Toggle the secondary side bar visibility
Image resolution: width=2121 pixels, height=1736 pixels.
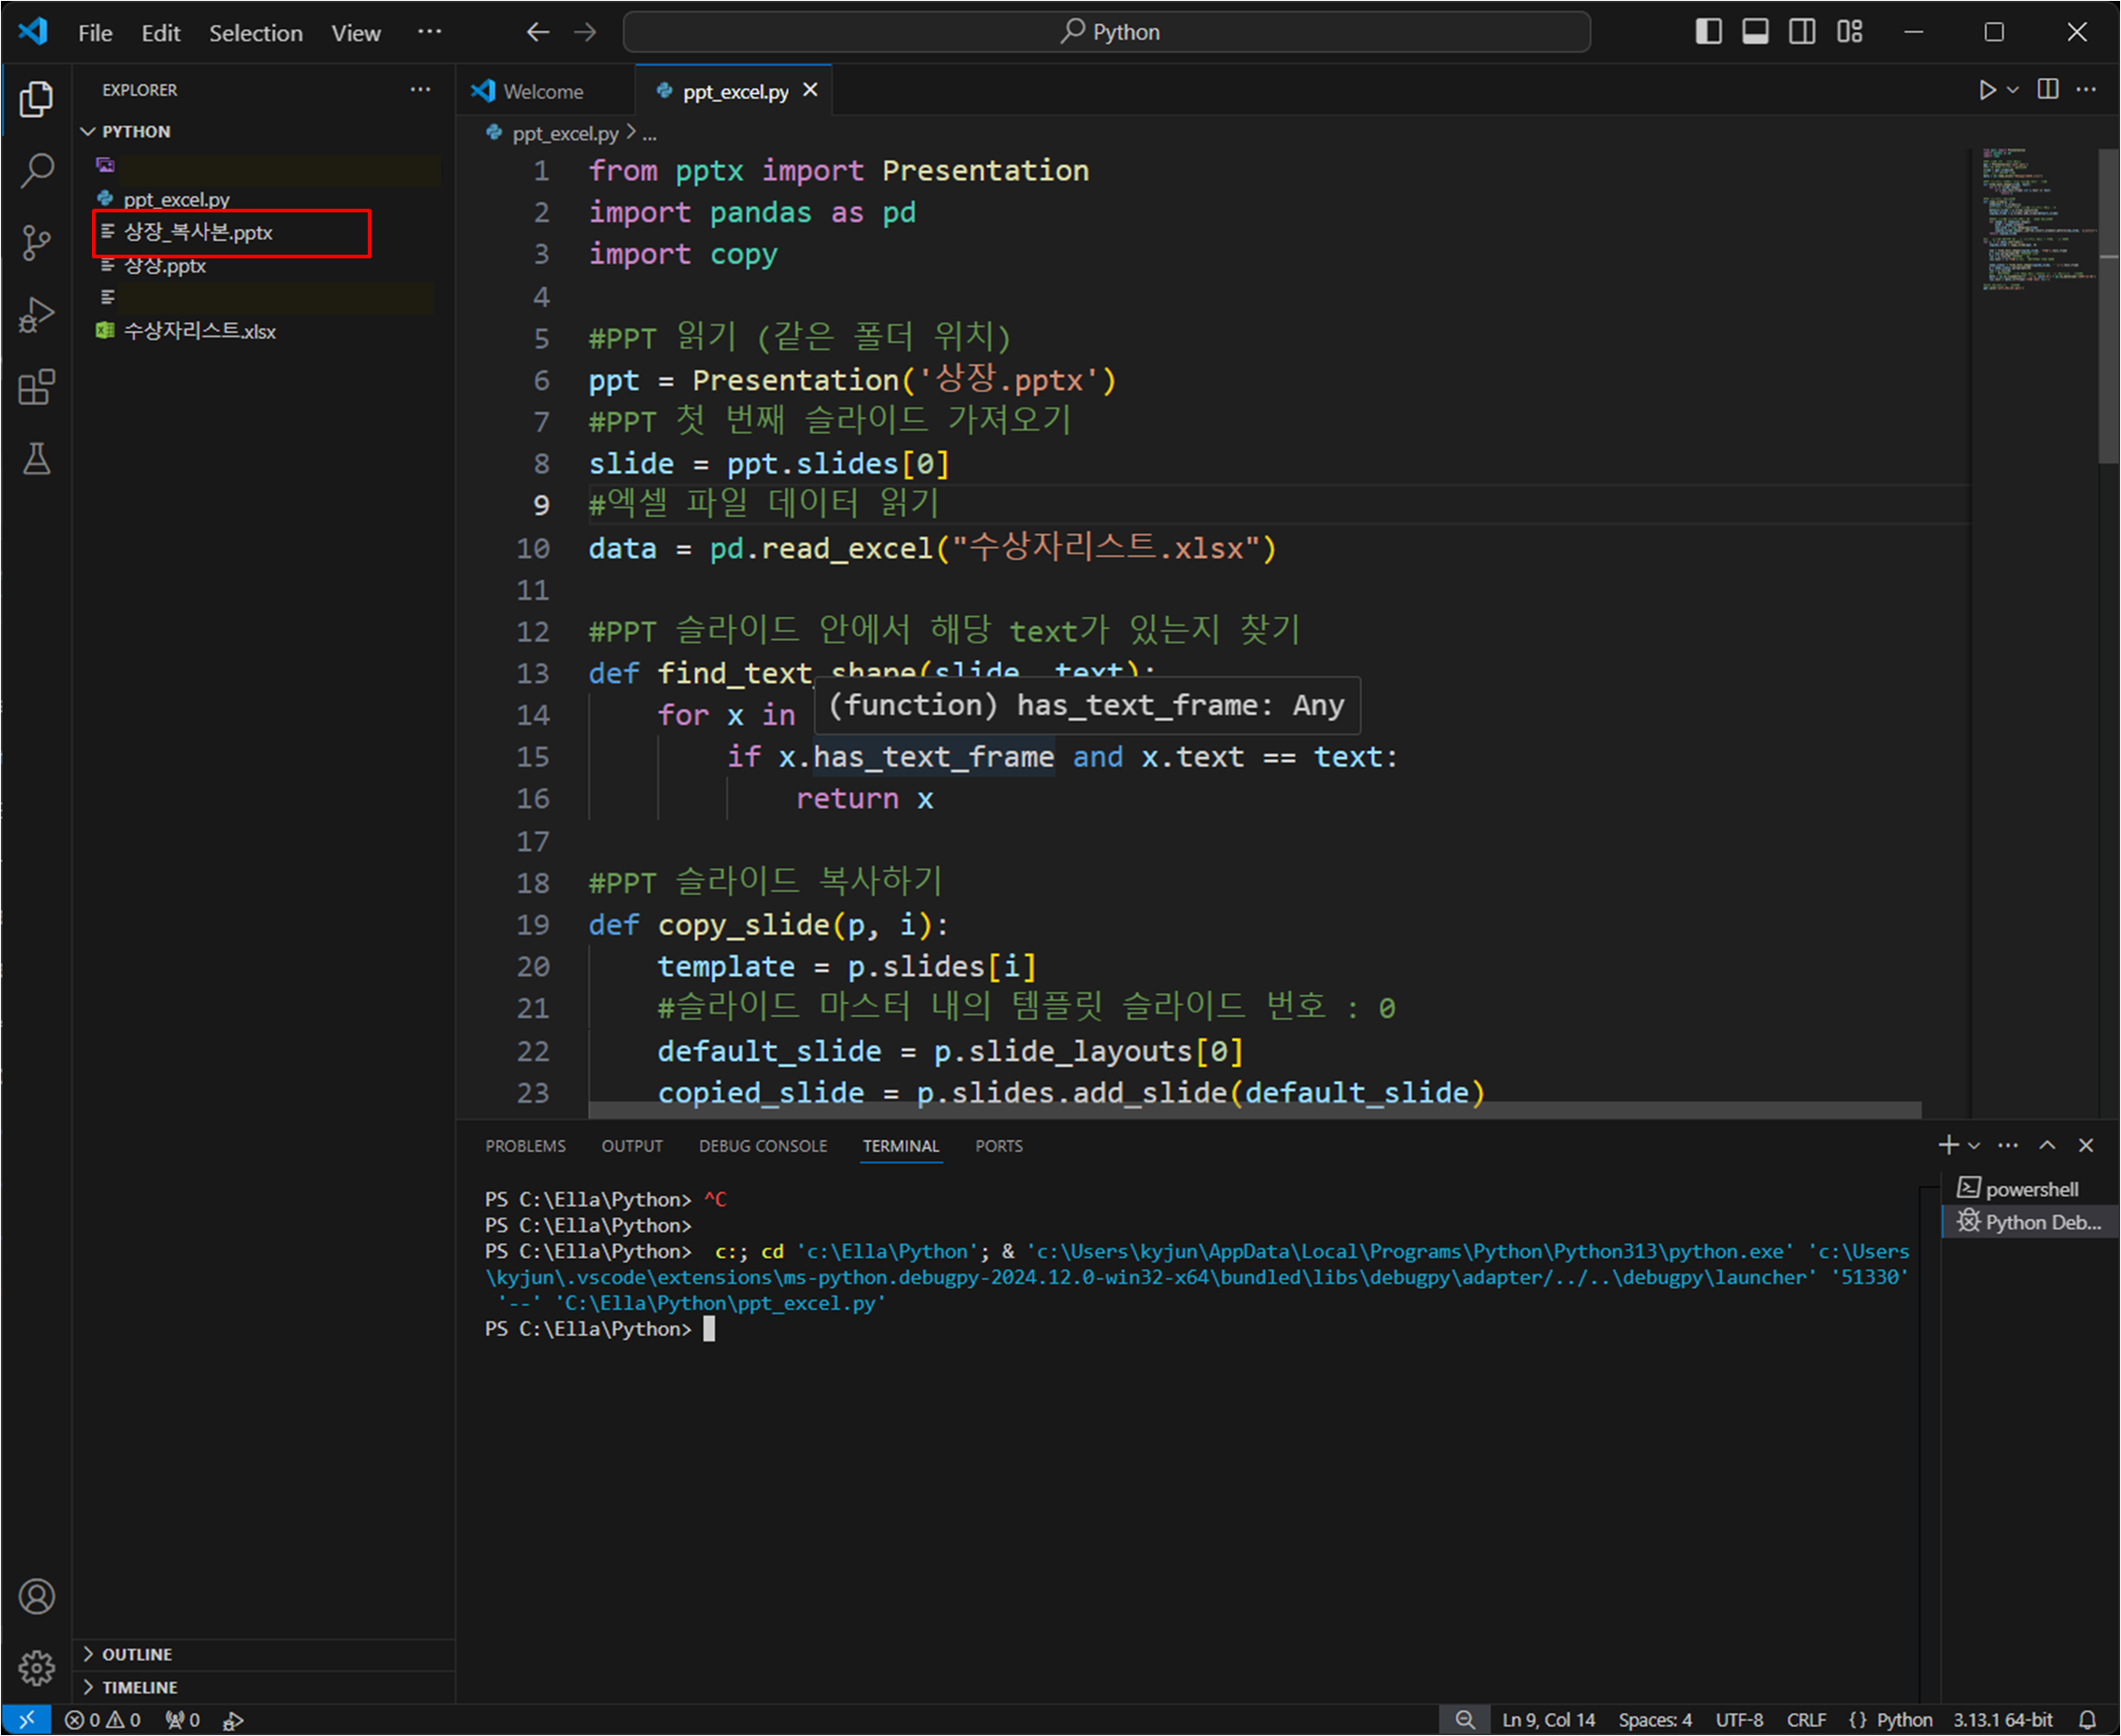click(x=1802, y=32)
